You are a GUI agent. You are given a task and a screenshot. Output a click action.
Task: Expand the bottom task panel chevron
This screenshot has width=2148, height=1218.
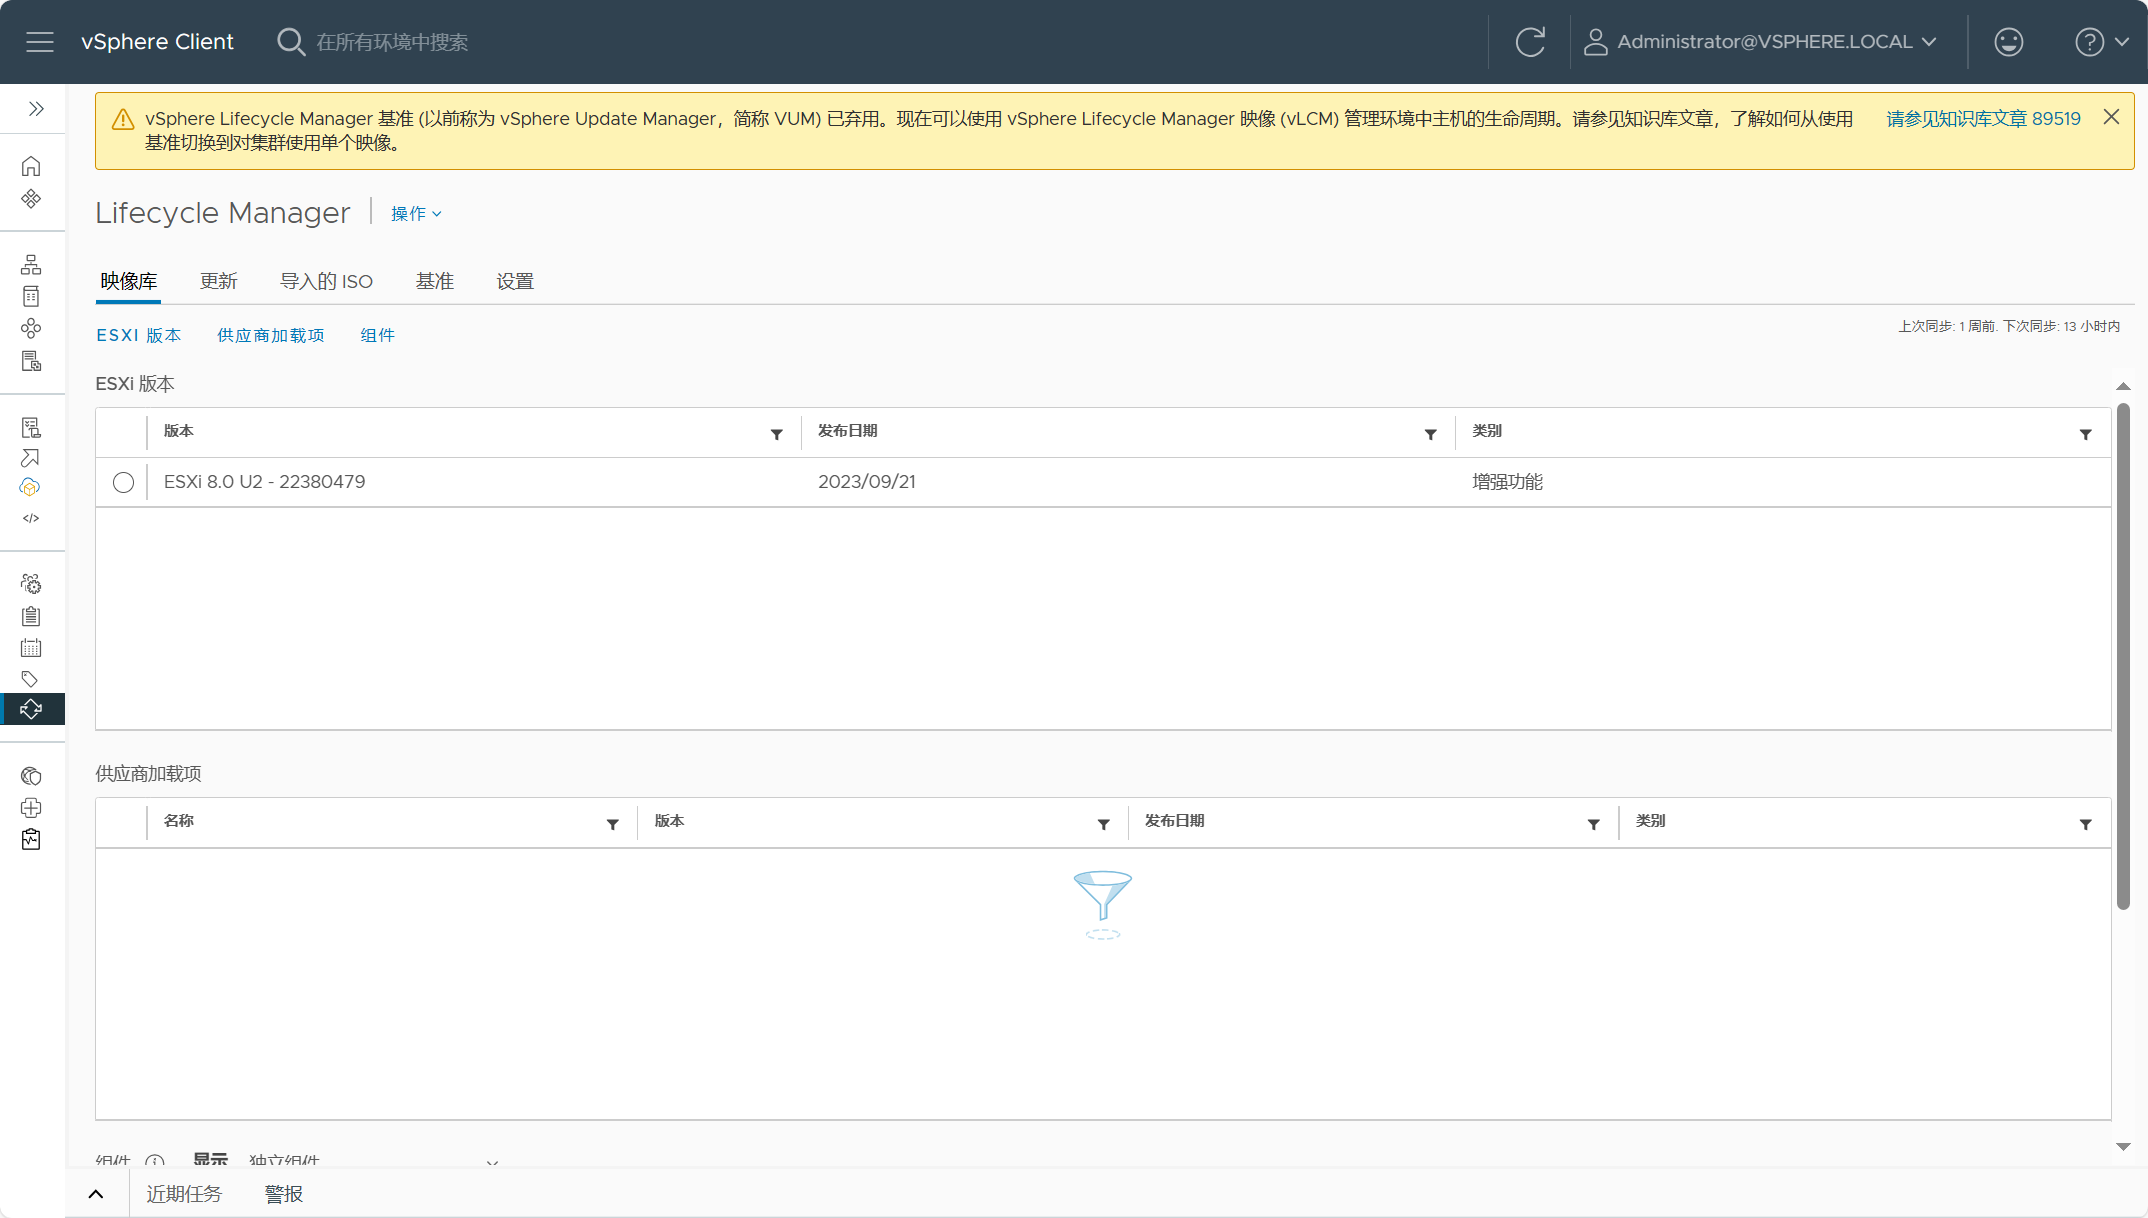coord(96,1194)
